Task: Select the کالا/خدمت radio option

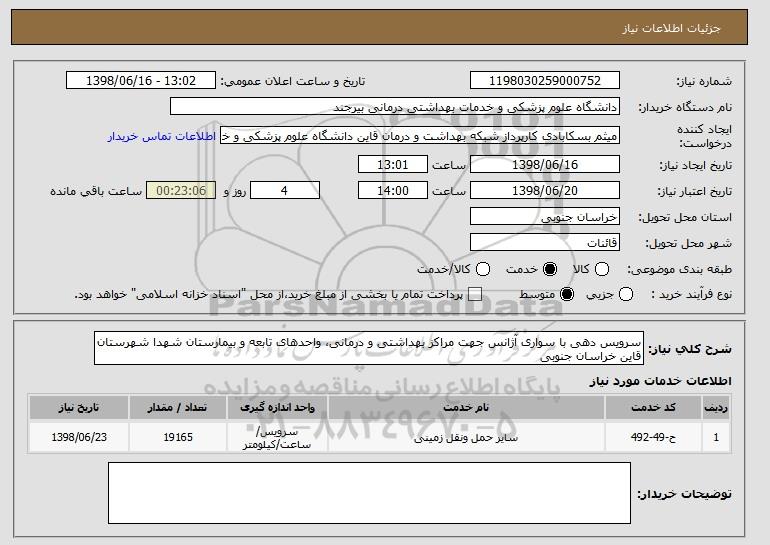Action: pyautogui.click(x=483, y=269)
